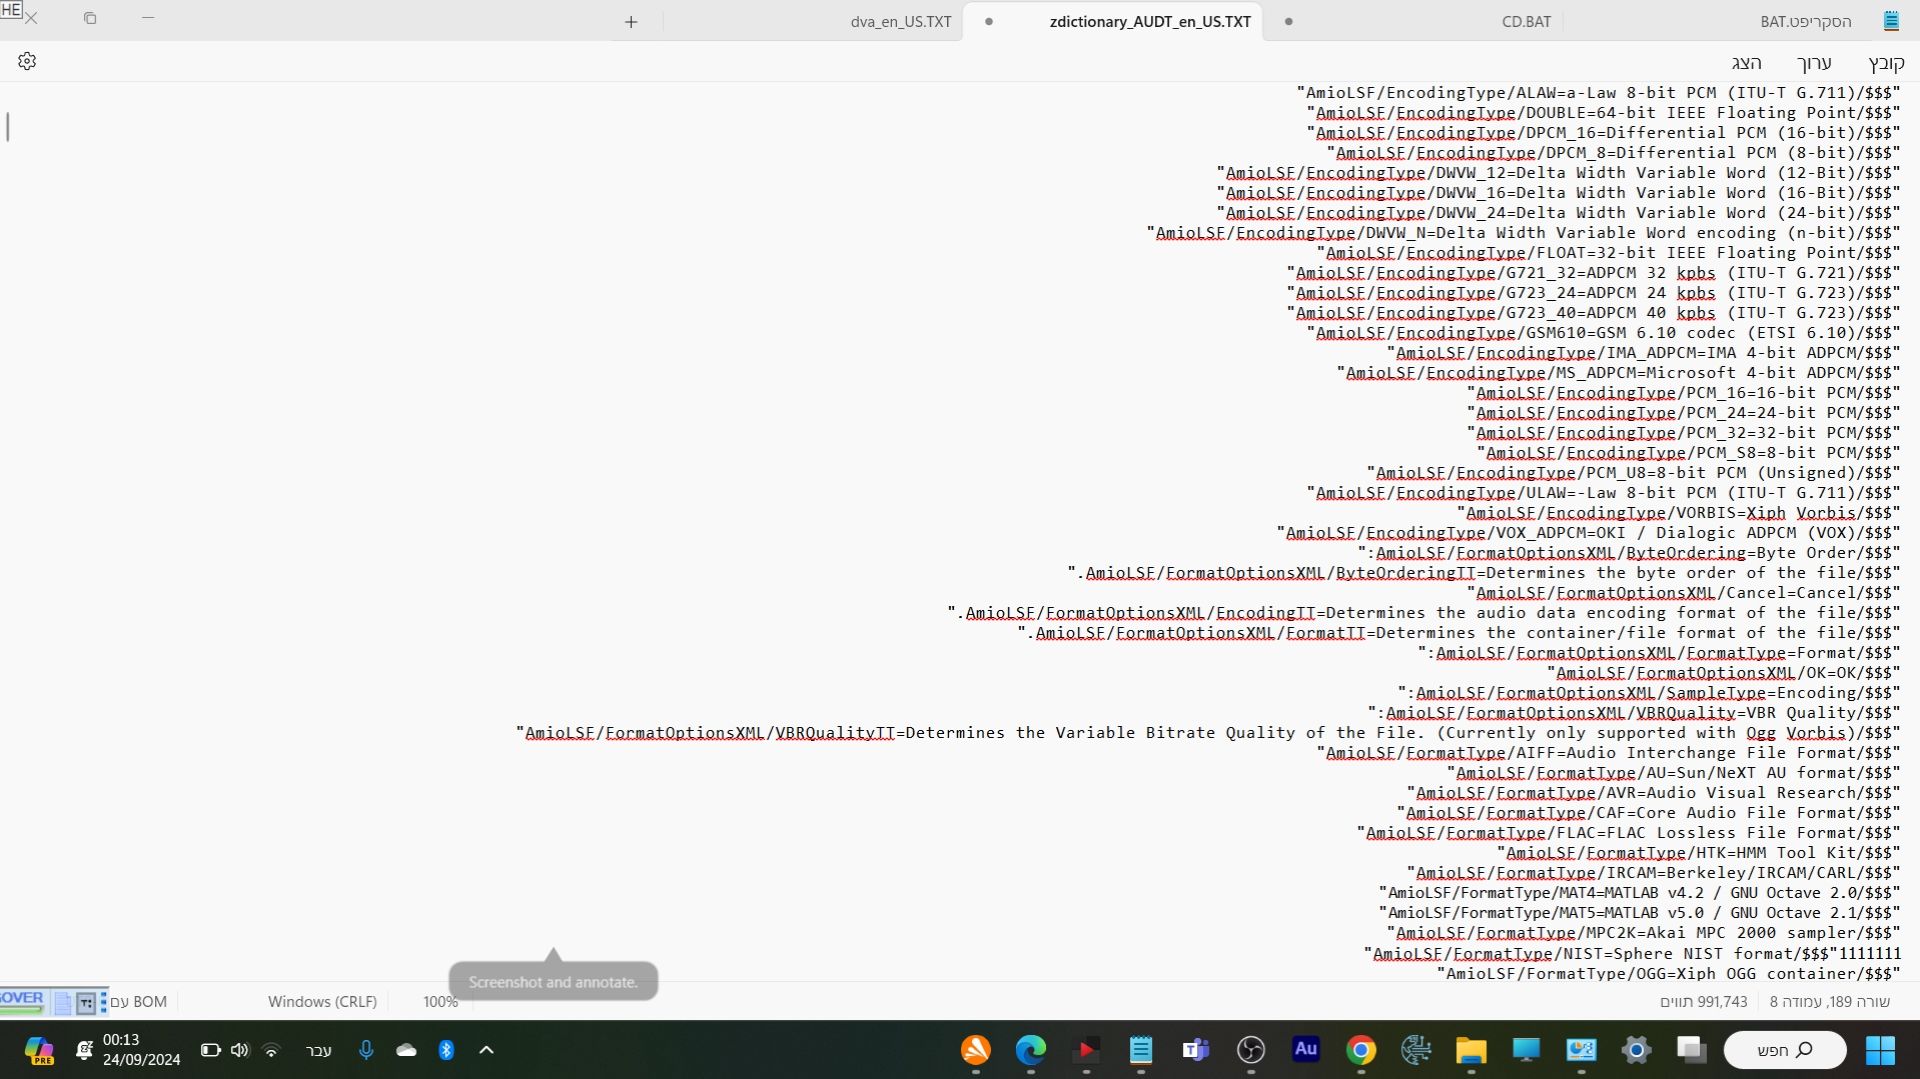Change zoom level at 100% indicator
This screenshot has height=1079, width=1920.
point(440,1002)
